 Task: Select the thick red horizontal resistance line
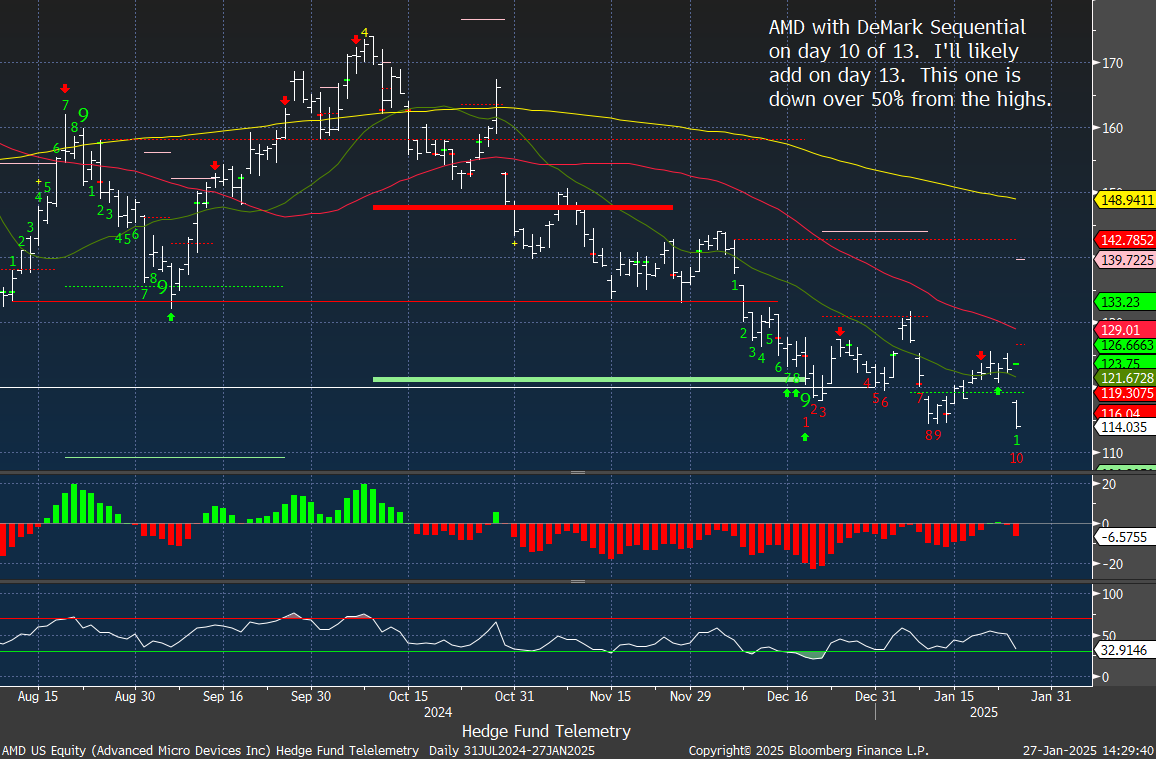(x=523, y=207)
